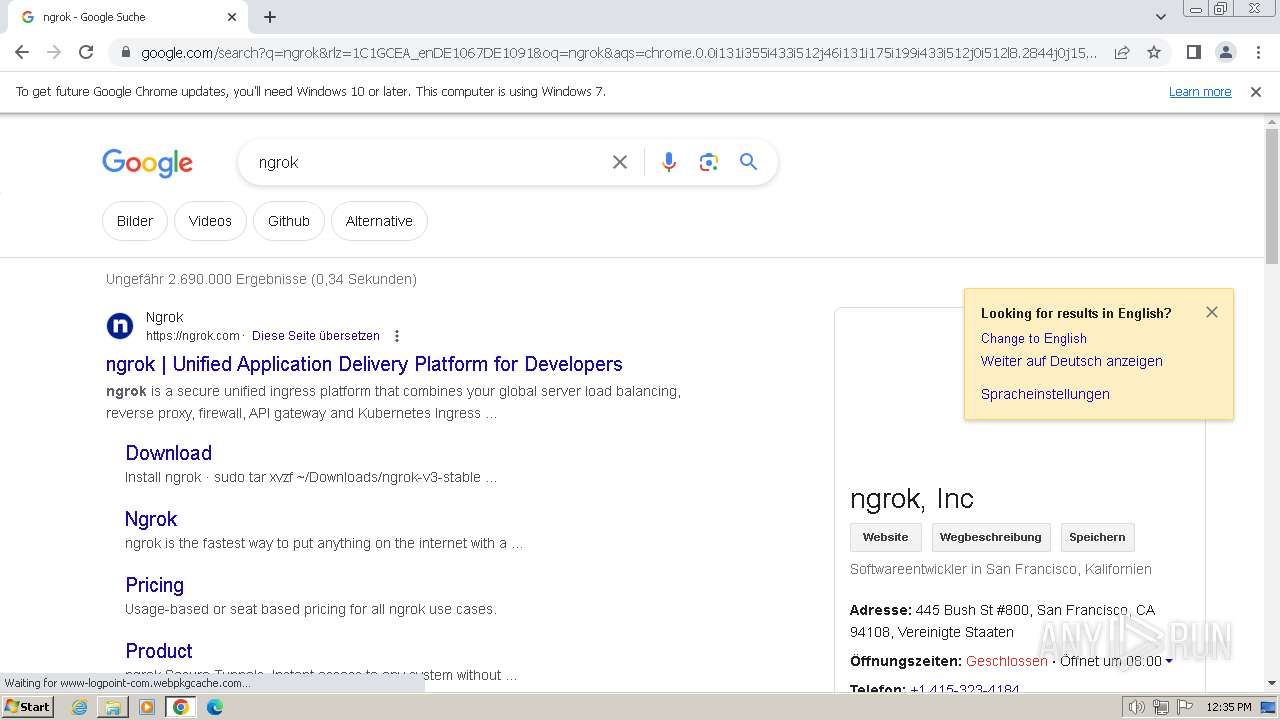Viewport: 1280px width, 720px height.
Task: Open the Ngrok sitelink
Action: coord(151,519)
